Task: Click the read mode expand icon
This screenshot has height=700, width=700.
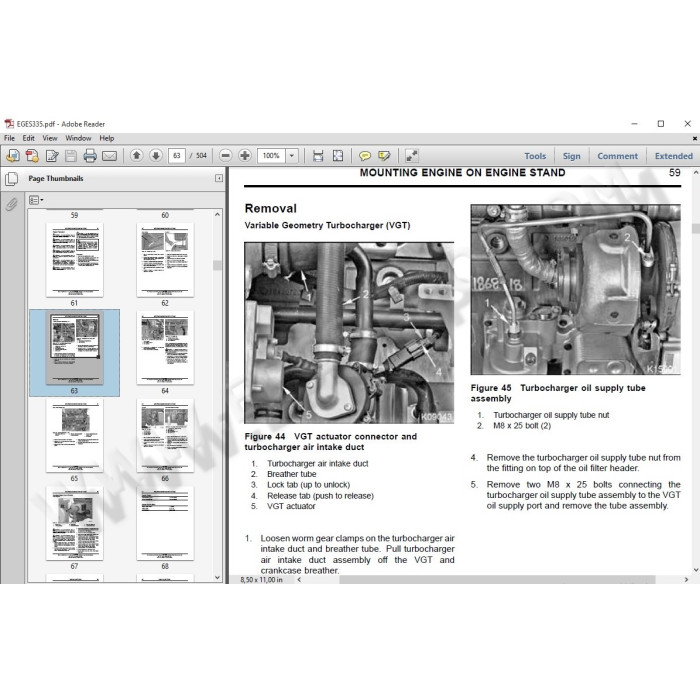Action: [x=411, y=156]
